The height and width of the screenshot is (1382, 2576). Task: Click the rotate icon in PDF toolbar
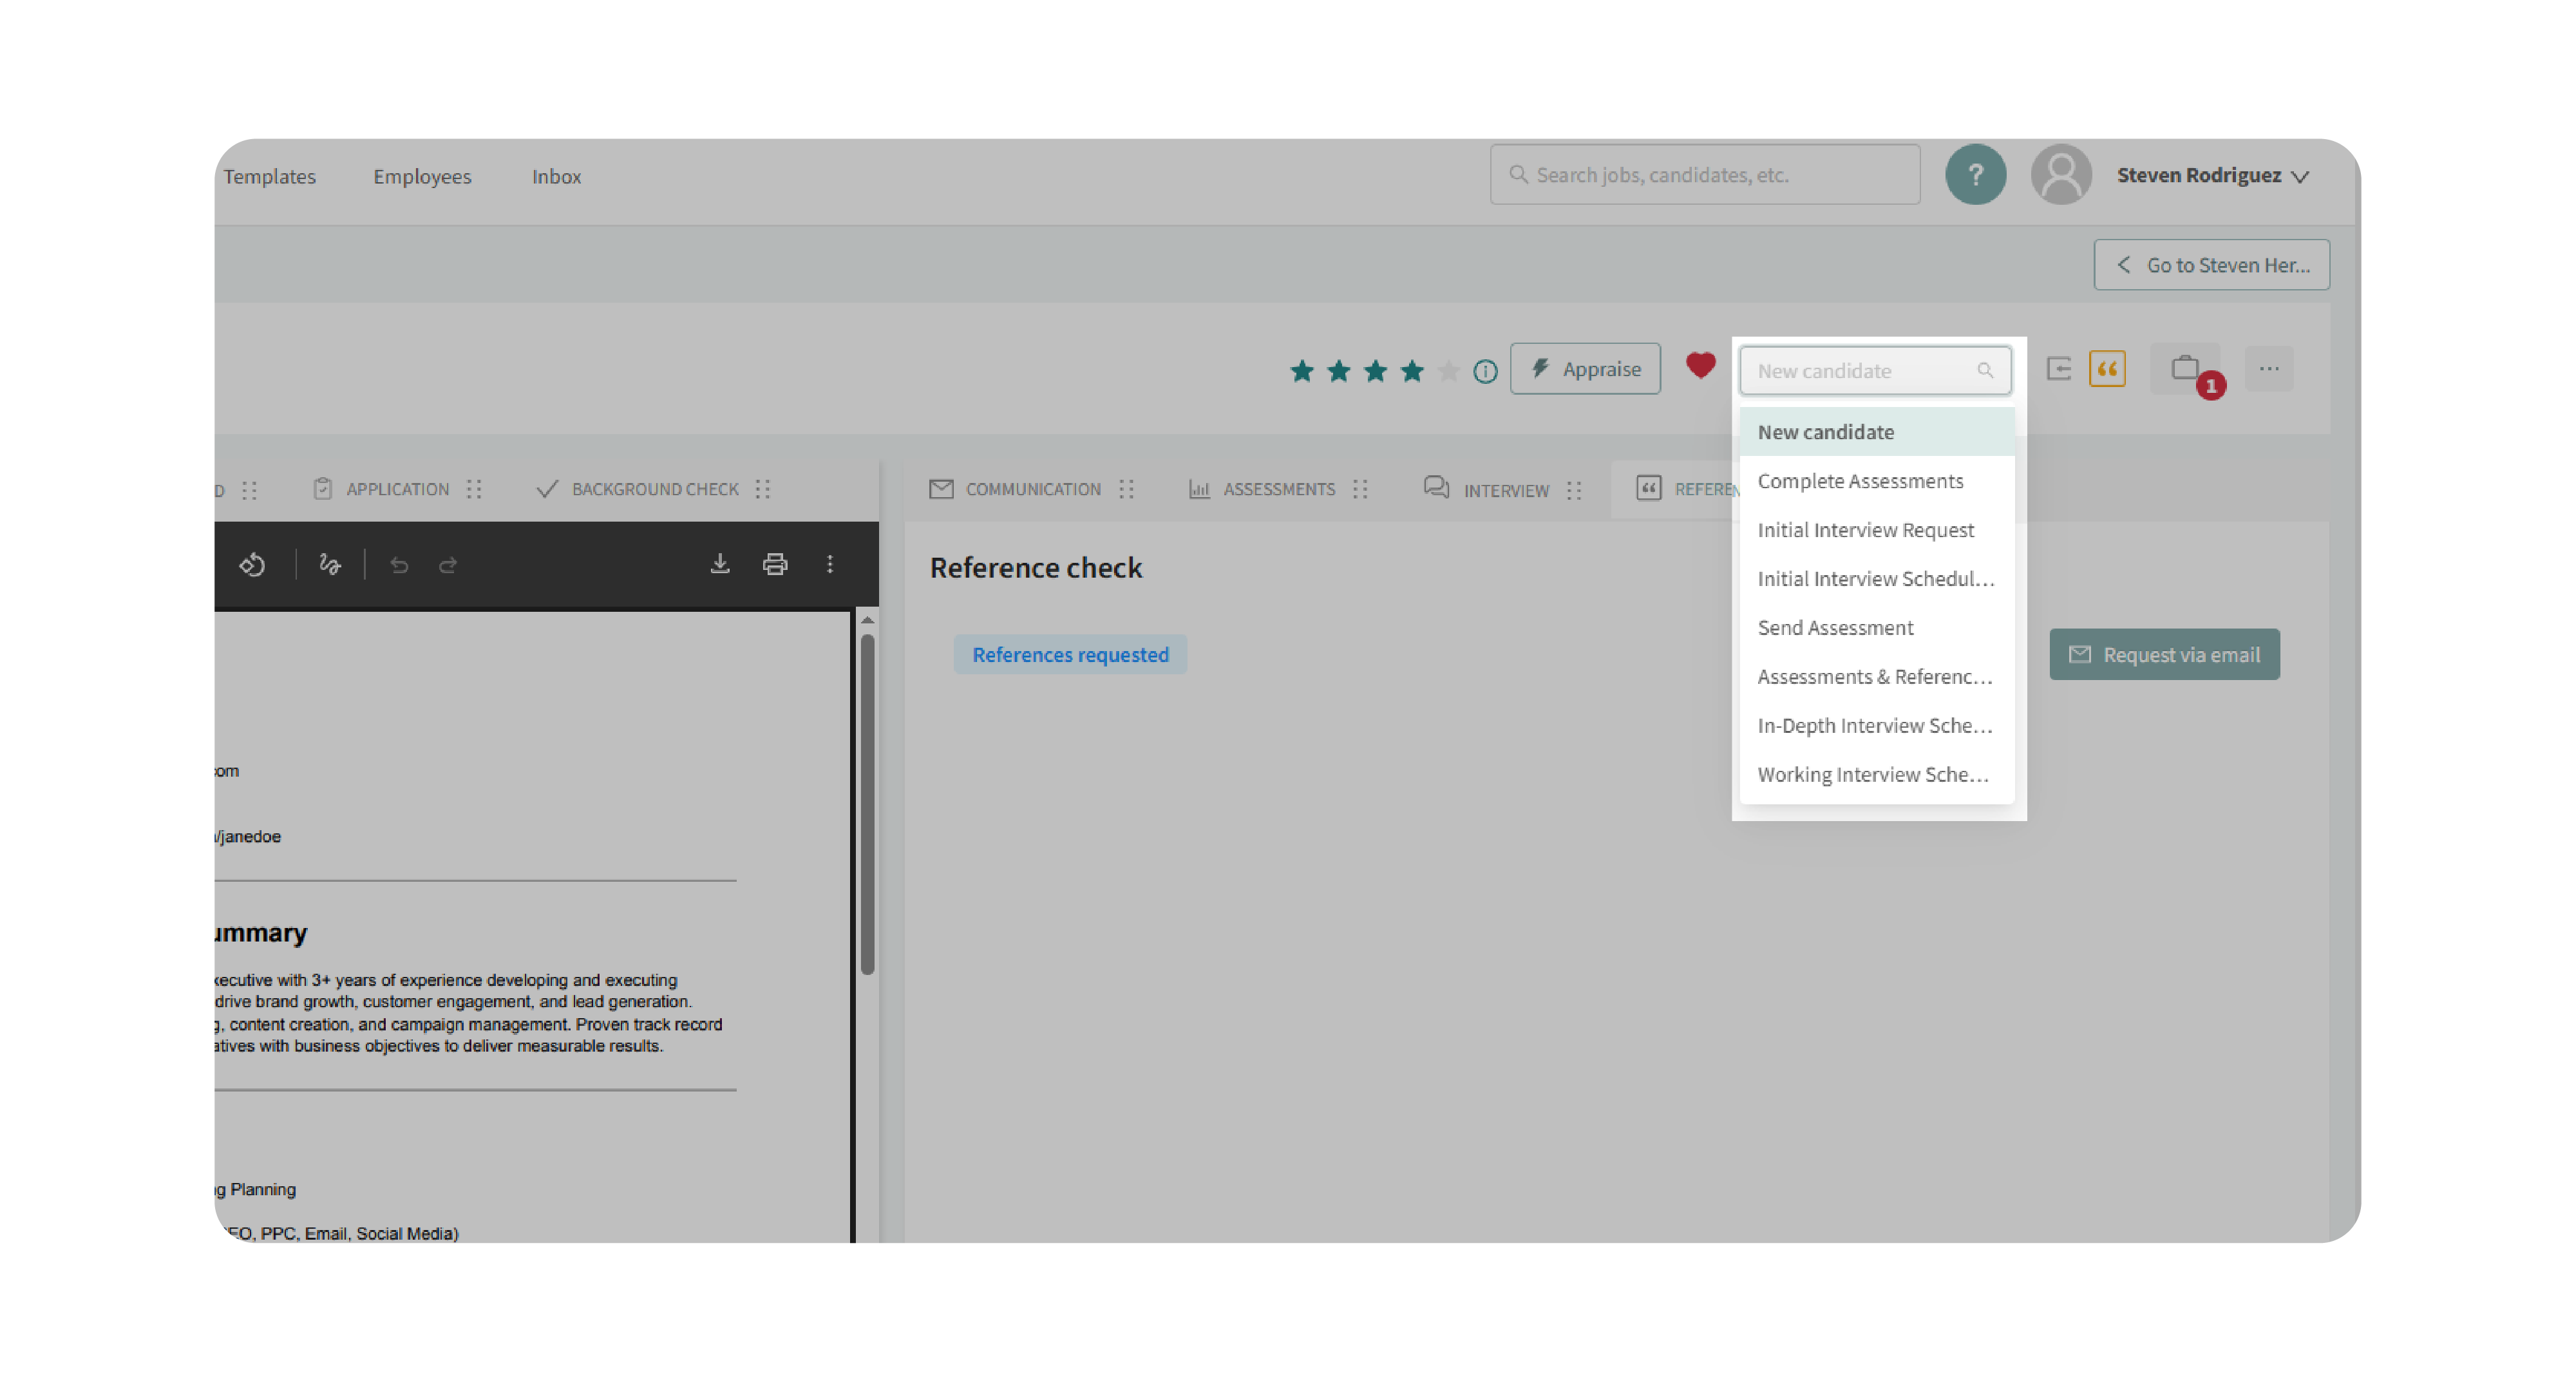[252, 565]
